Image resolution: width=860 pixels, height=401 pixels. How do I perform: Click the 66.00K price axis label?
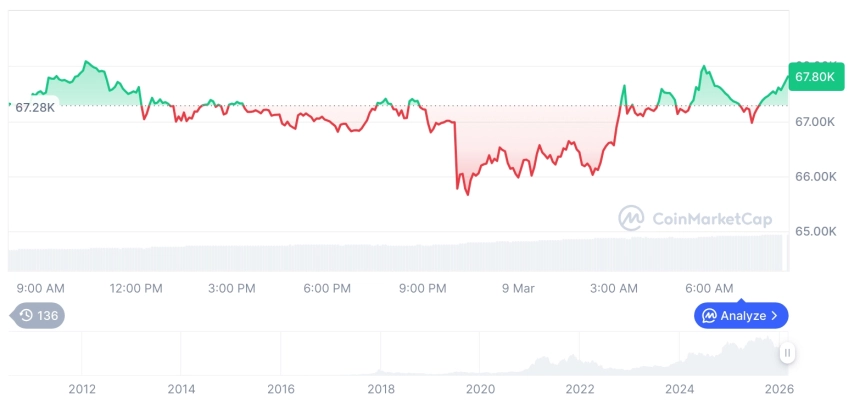(814, 177)
